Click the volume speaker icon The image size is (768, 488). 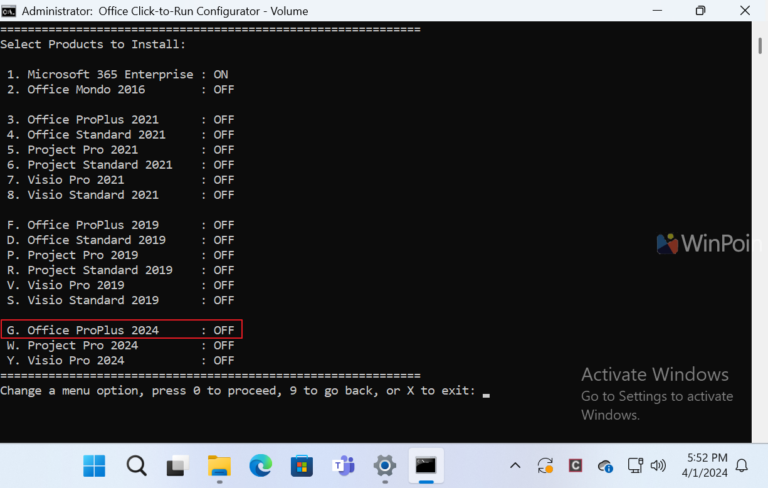point(658,466)
